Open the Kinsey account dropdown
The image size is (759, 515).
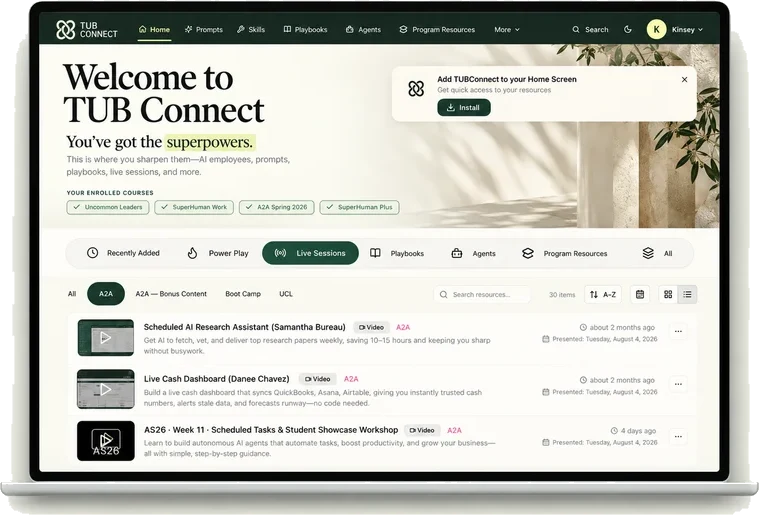[687, 30]
